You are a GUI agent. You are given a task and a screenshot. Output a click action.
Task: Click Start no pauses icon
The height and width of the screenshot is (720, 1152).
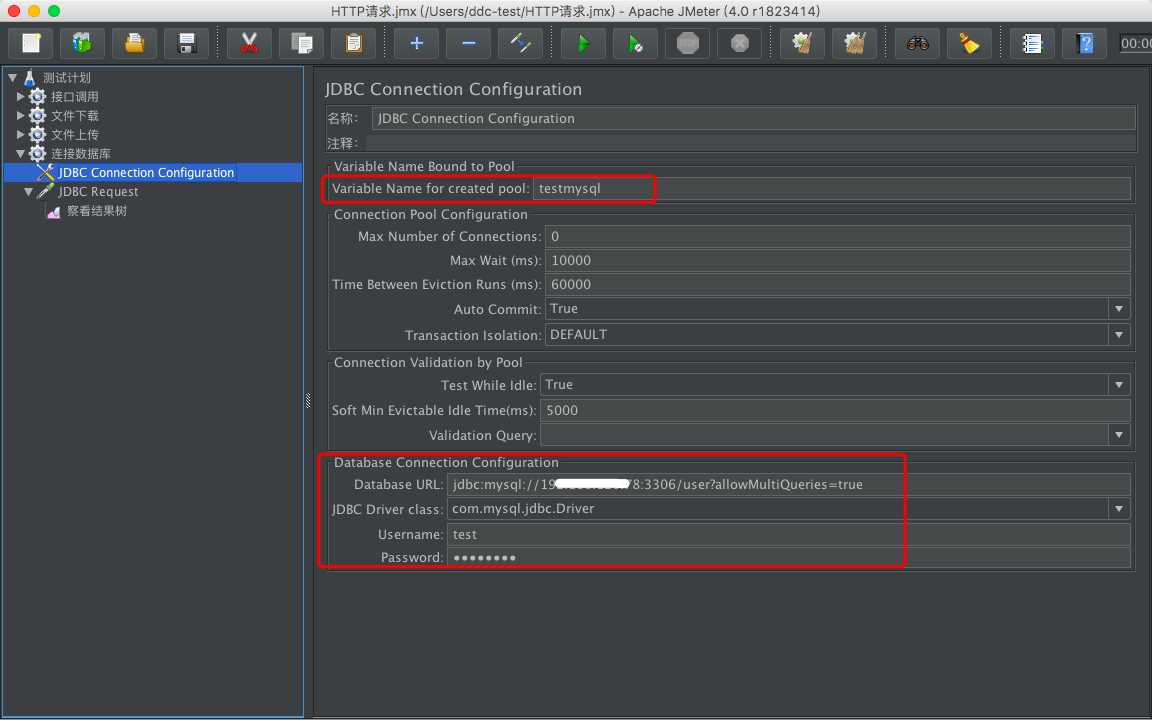tap(636, 43)
